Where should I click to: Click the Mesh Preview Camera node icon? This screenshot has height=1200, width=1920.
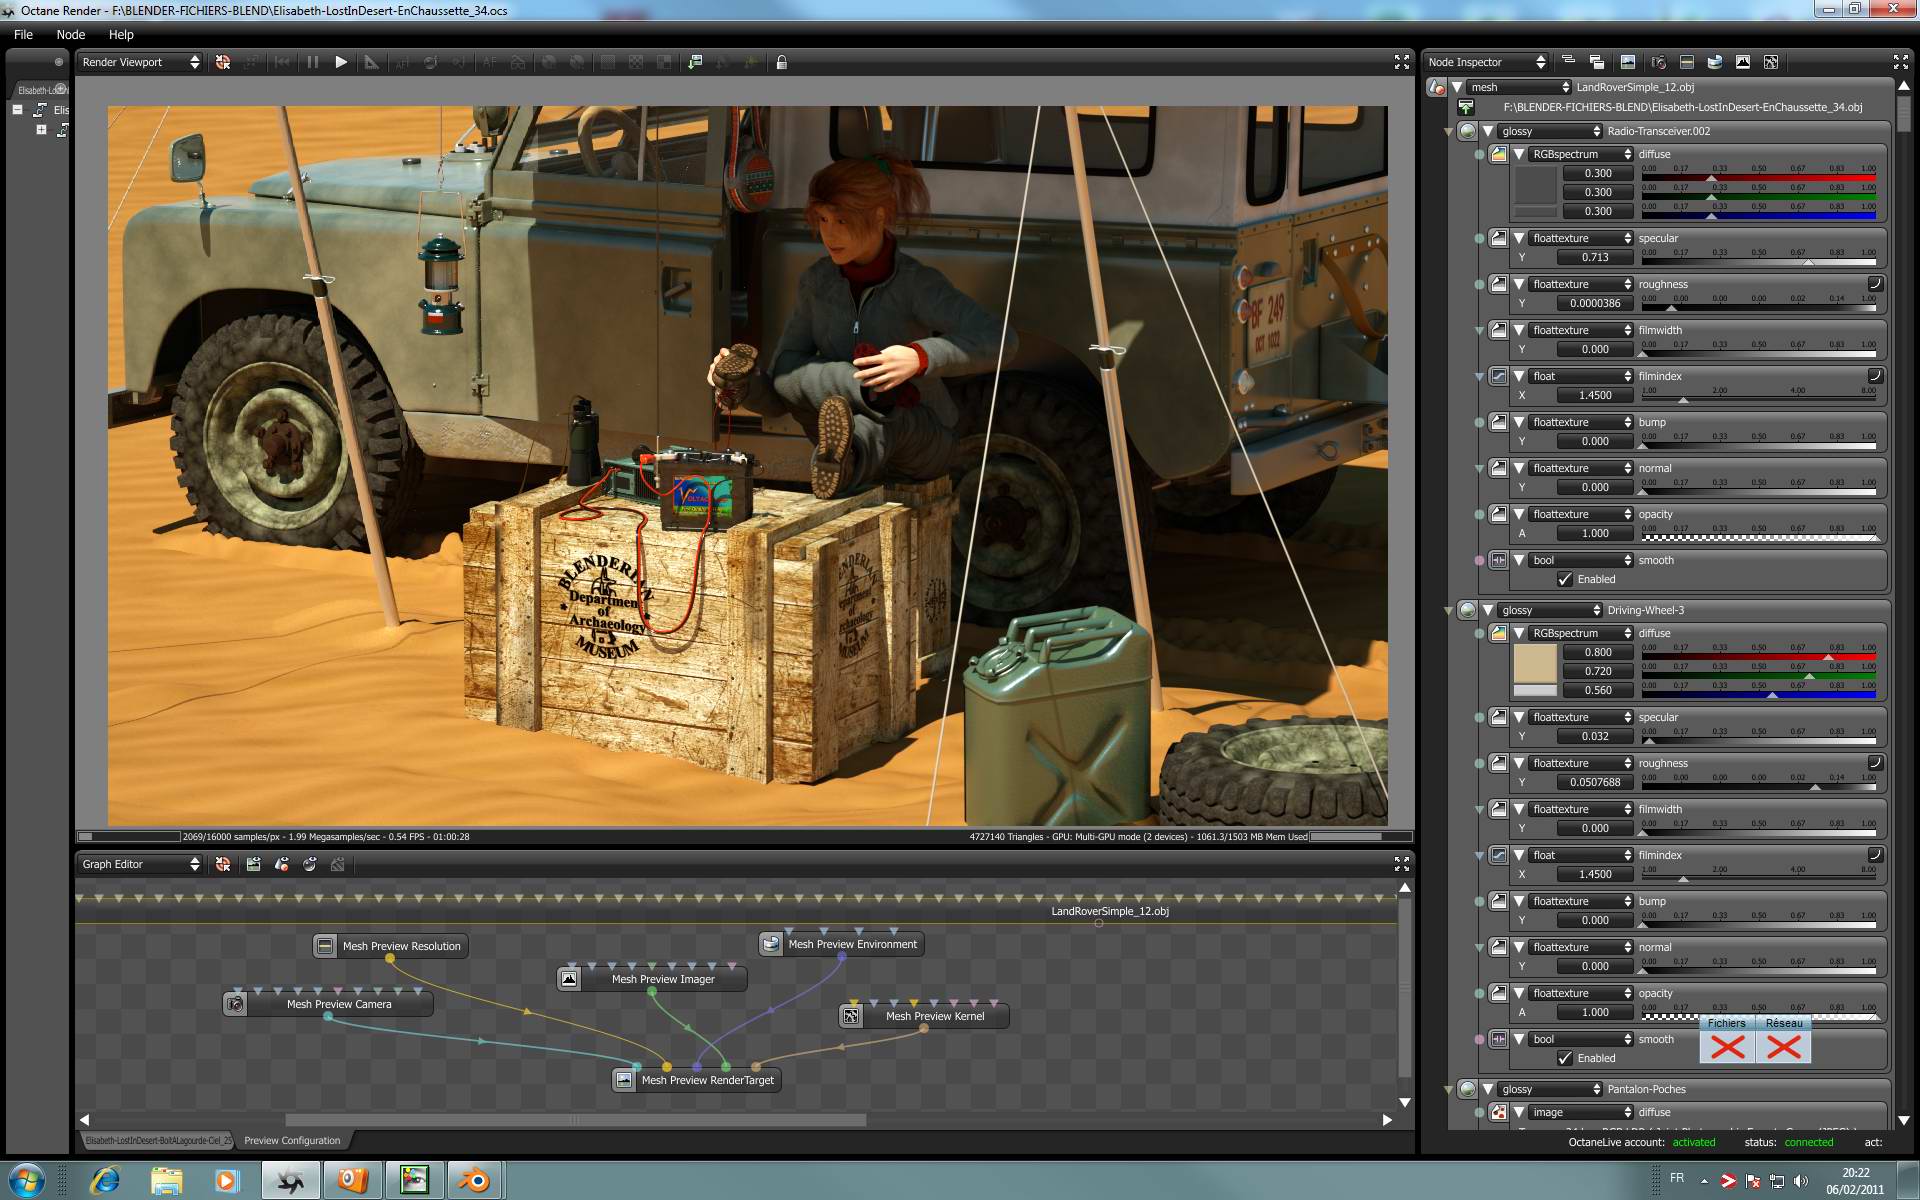click(235, 1004)
